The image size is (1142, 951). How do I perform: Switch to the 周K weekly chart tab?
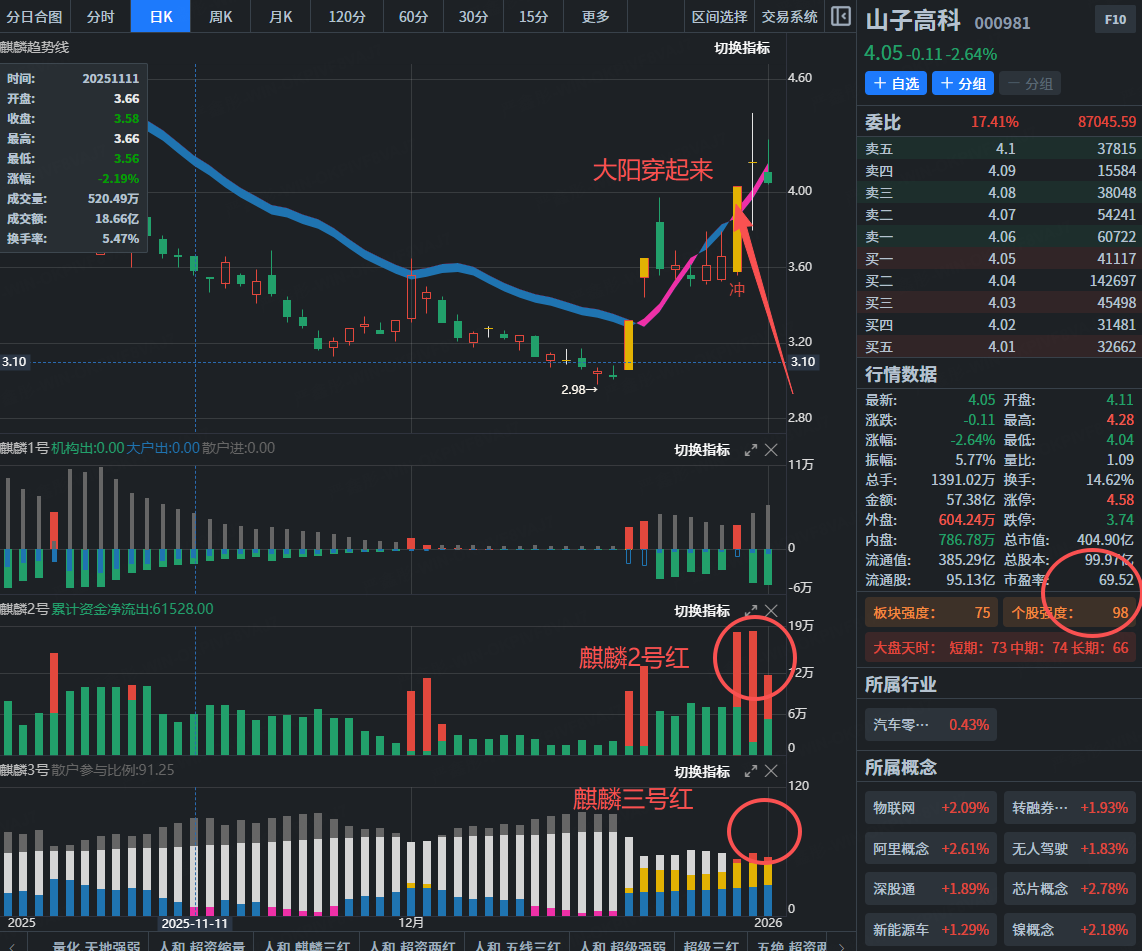[x=221, y=17]
